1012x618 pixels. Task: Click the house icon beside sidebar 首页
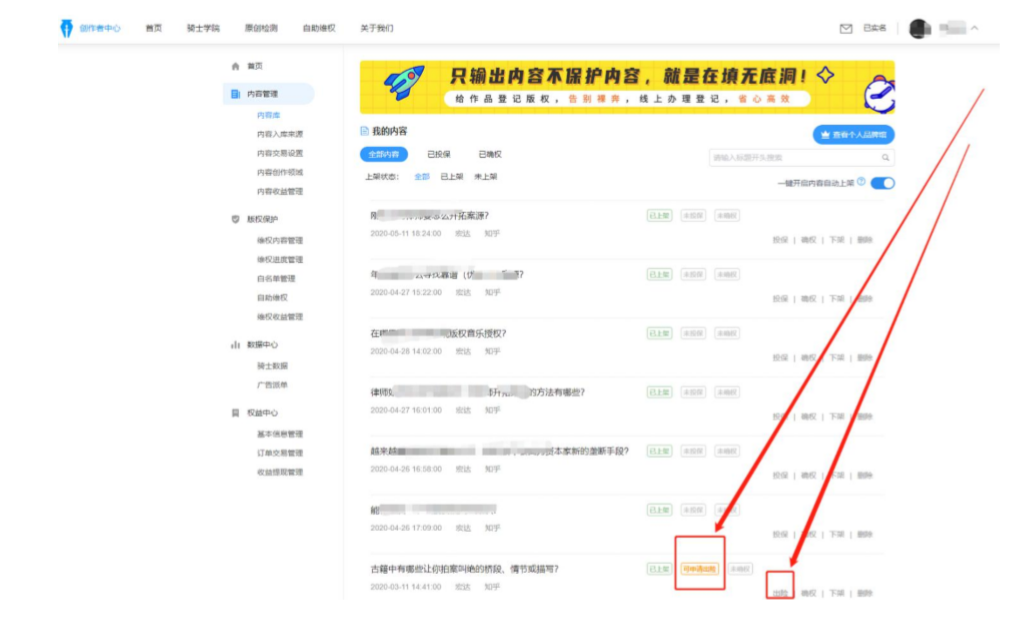pyautogui.click(x=236, y=66)
